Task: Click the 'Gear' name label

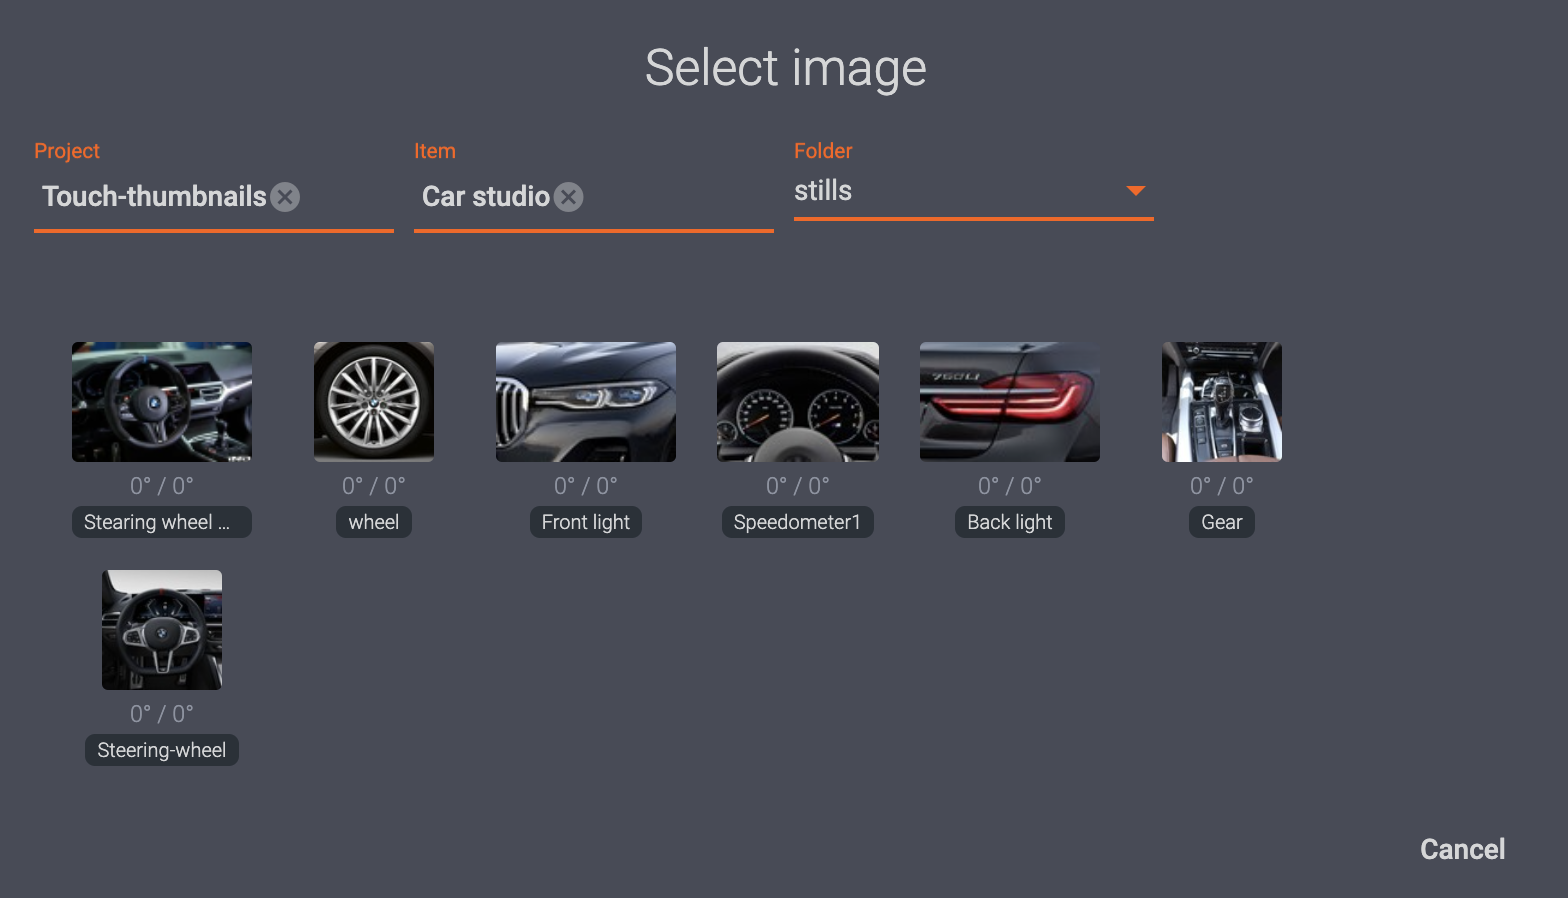Action: tap(1222, 522)
